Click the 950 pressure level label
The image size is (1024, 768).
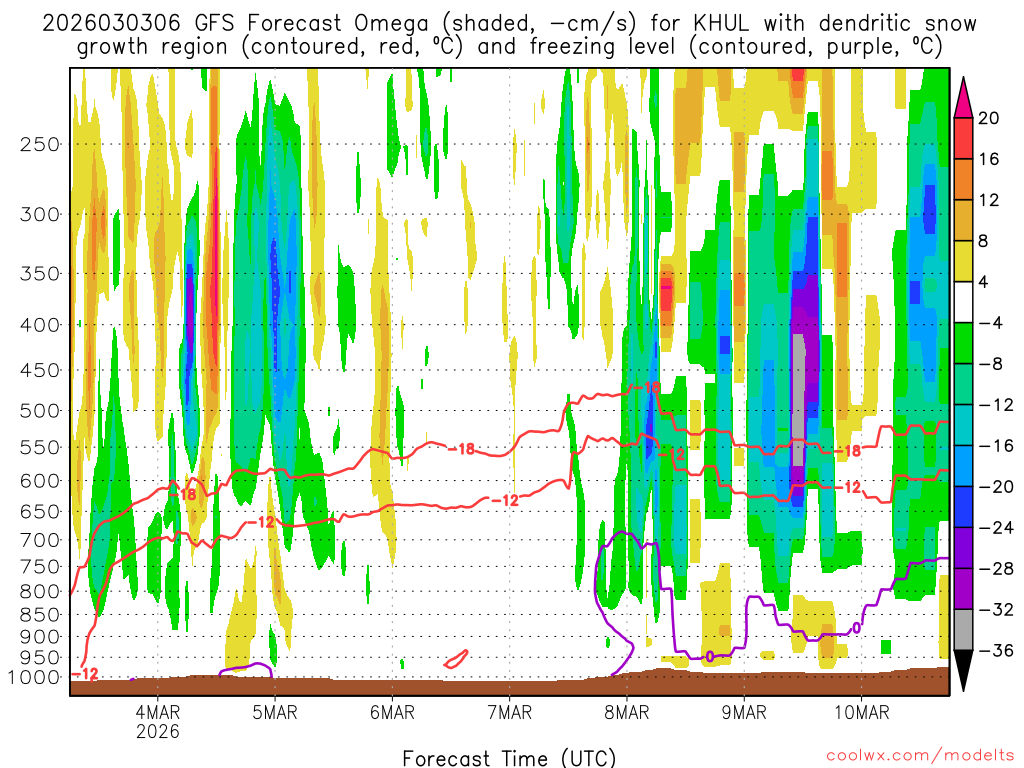click(40, 658)
